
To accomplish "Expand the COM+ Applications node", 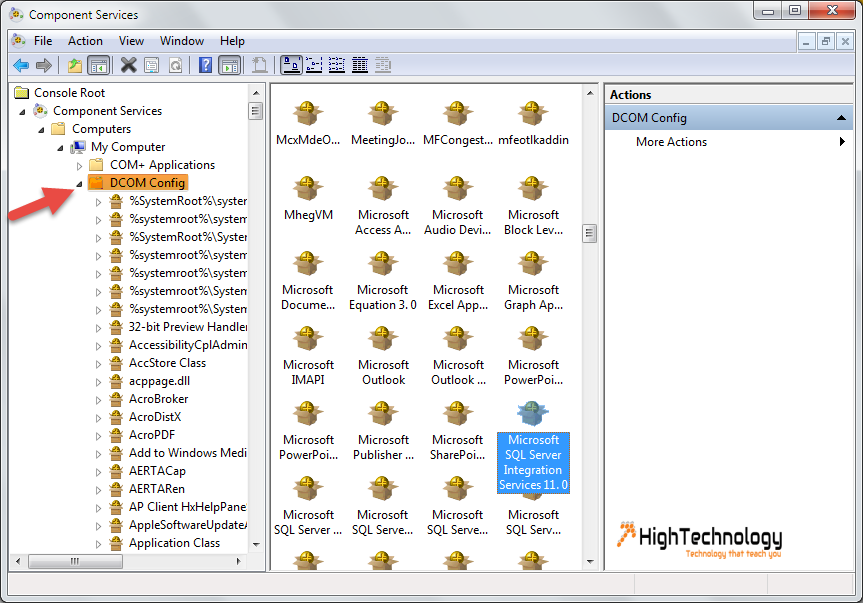I will [x=79, y=166].
